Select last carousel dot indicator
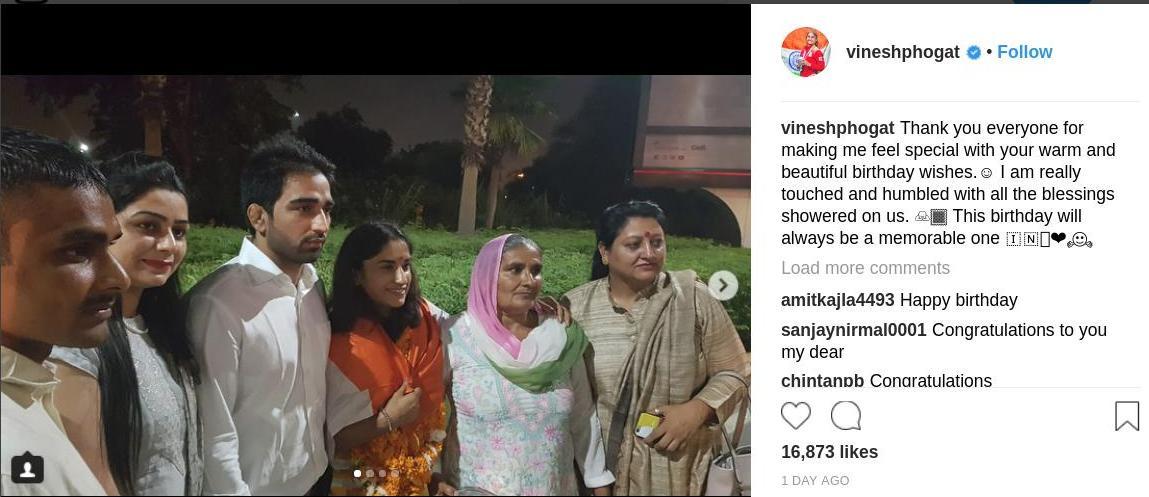The width and height of the screenshot is (1149, 497). 395,474
